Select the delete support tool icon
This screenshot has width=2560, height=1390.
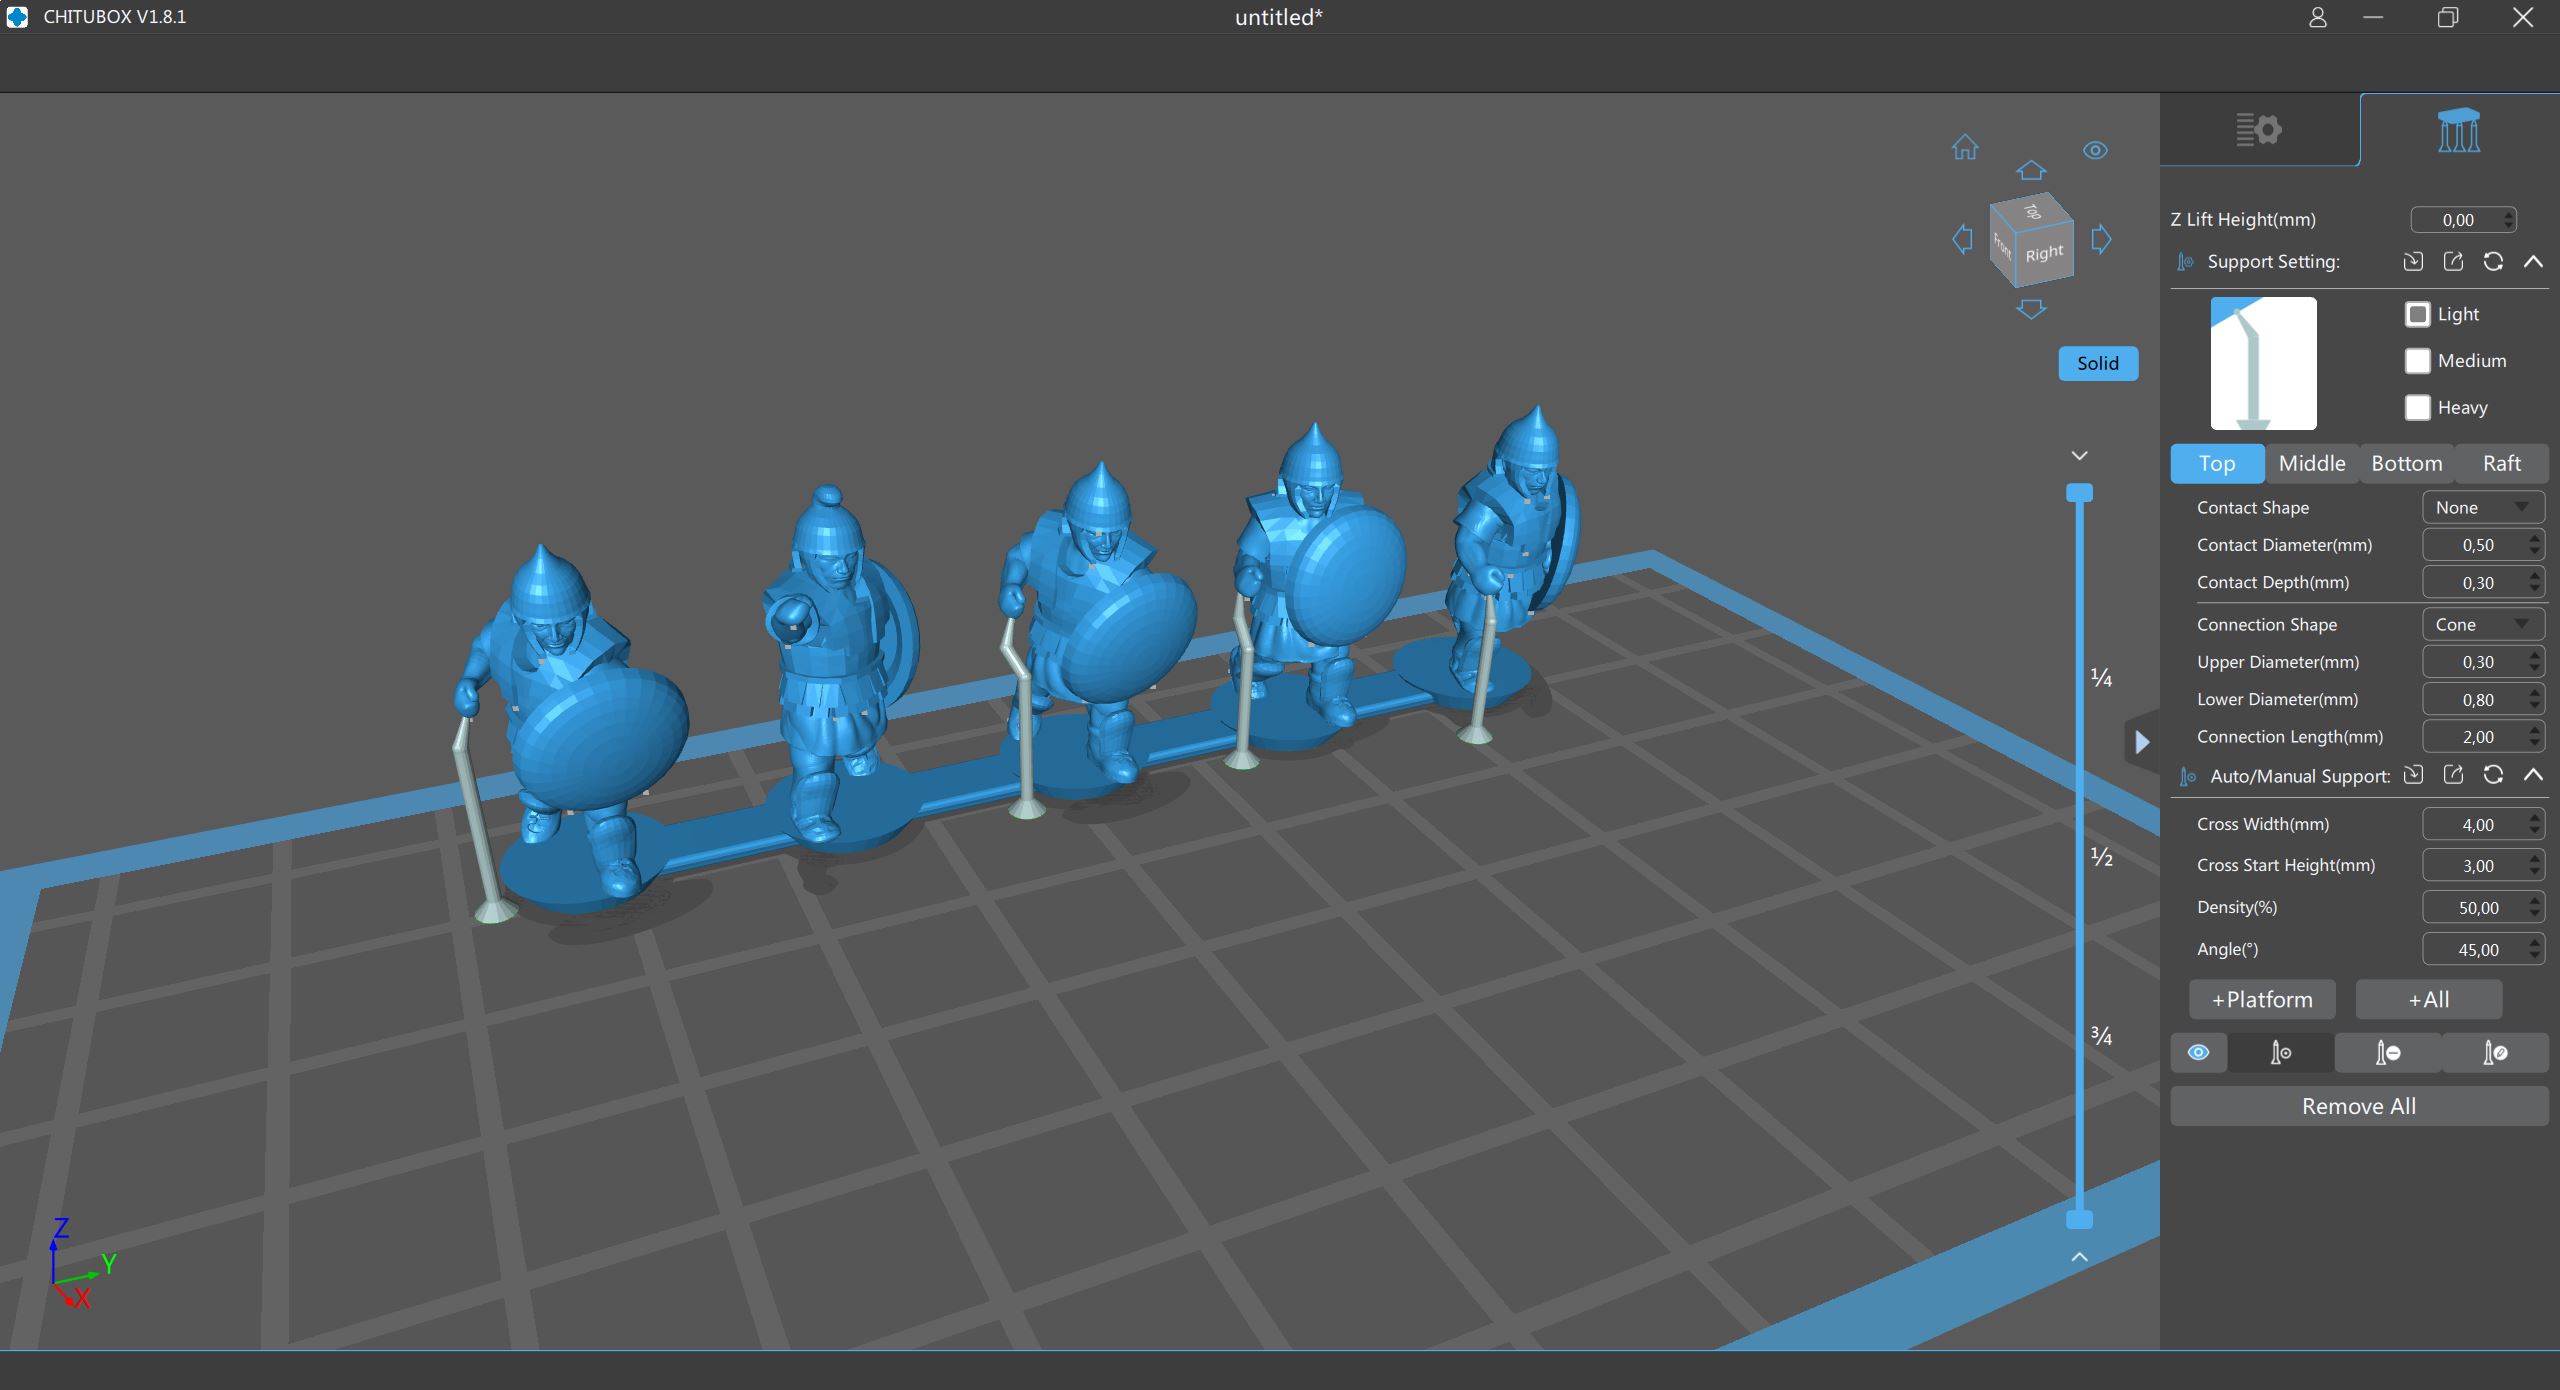coord(2388,1053)
